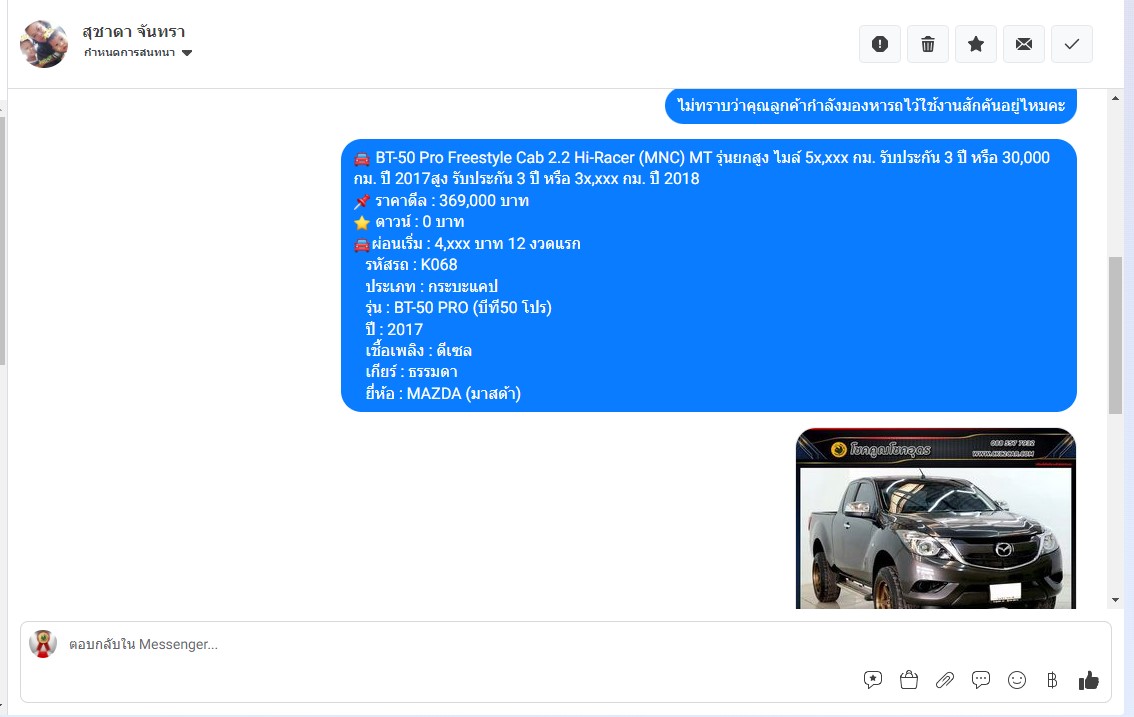
Task: Click contact name สุชาดา จันทรา
Action: (134, 31)
